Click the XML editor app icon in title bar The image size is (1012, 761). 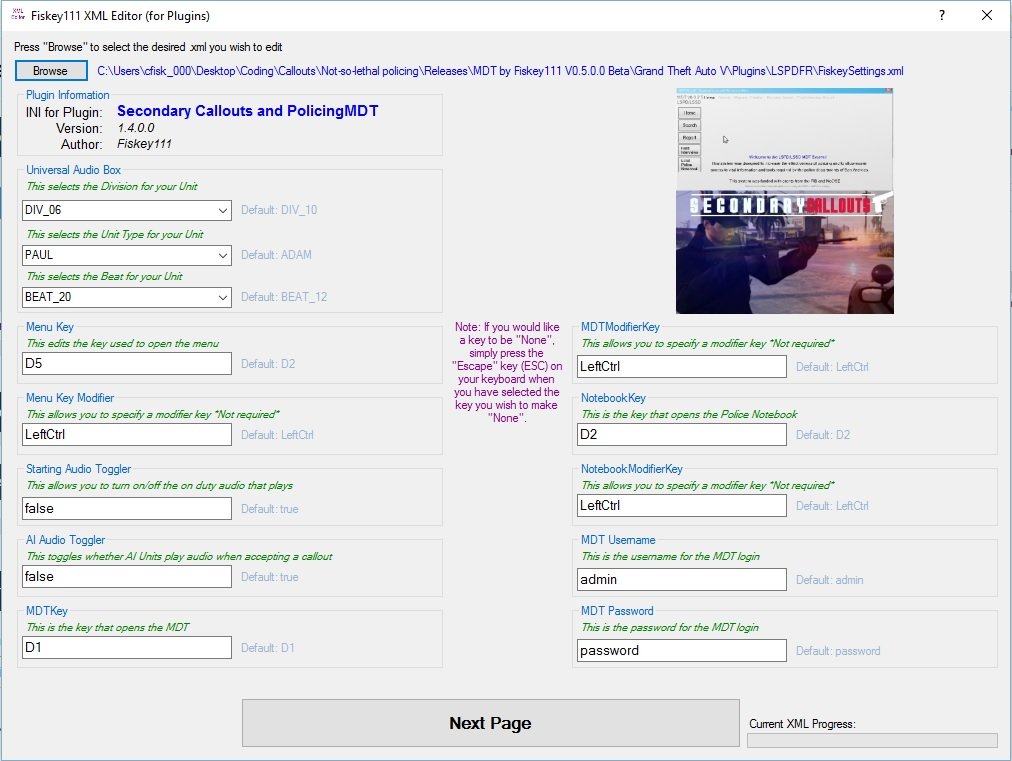click(17, 16)
